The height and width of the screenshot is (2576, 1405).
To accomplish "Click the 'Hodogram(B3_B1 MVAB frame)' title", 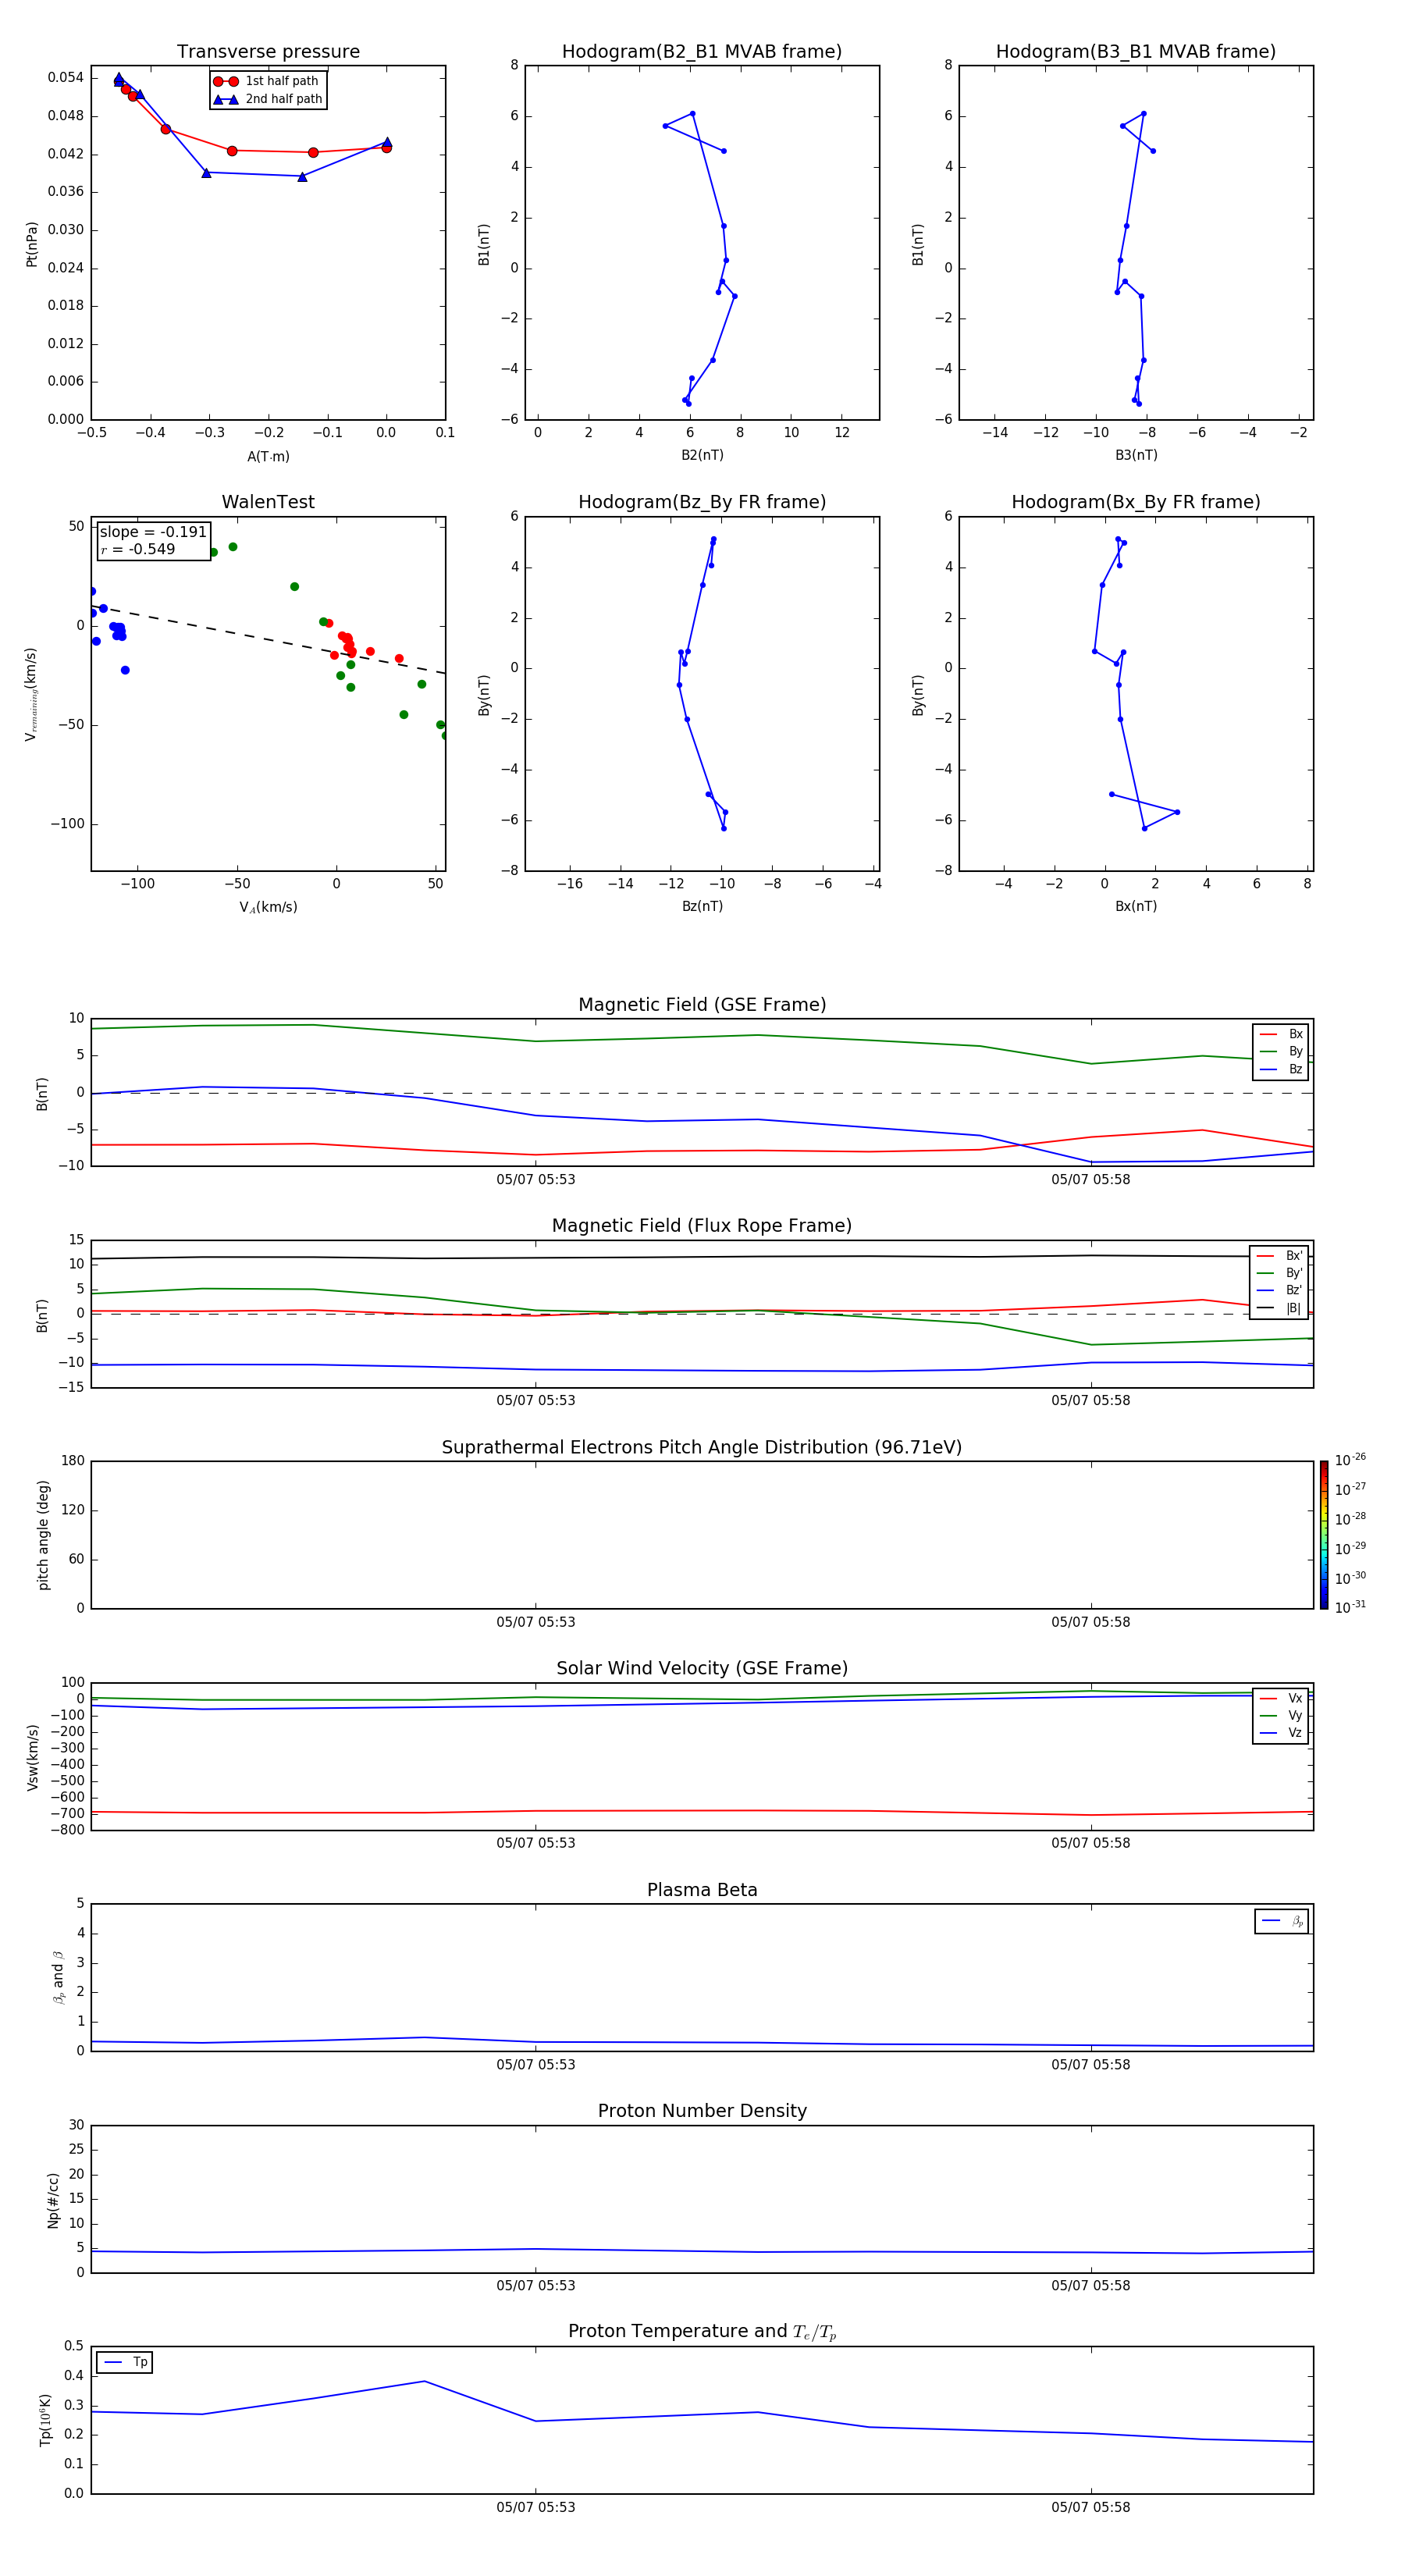I will [x=1136, y=52].
